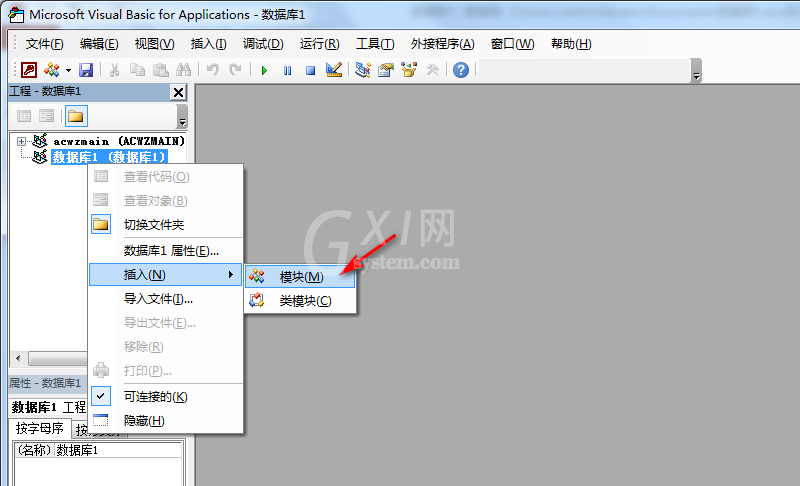Viewport: 800px width, 486px height.
Task: Open Properties Window toolbar icon
Action: (x=386, y=70)
